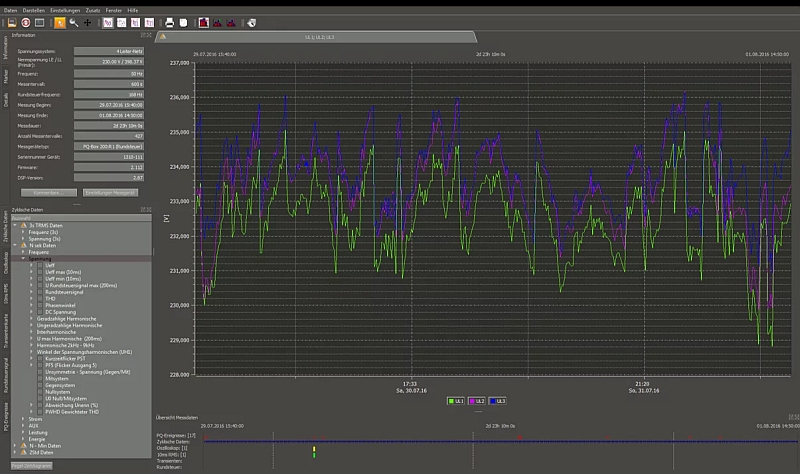Open the Daten menu
Viewport: 800px width, 474px height.
10,10
